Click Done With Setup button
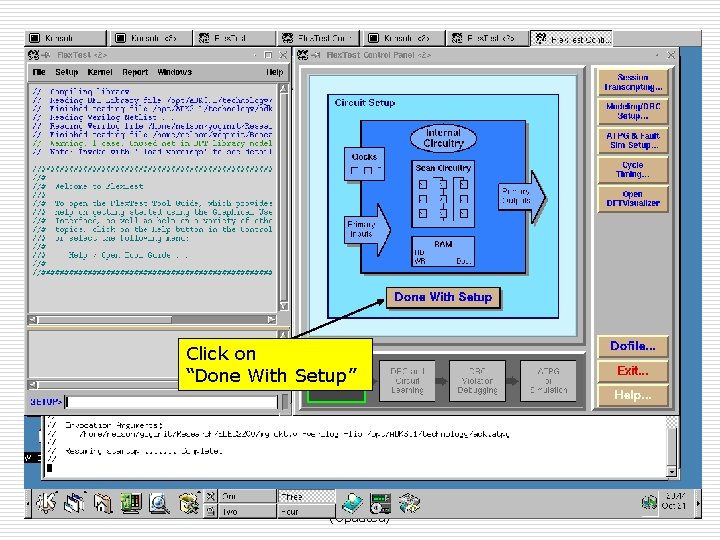Viewport: 720px width, 540px height. click(443, 297)
